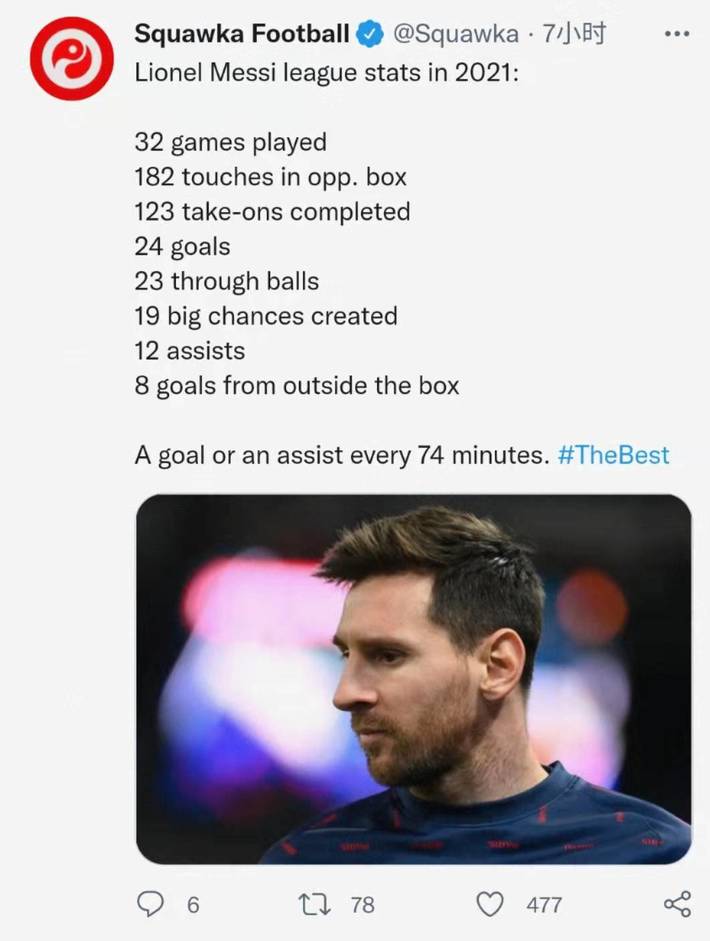
Task: Click the blue verified badge
Action: coord(370,35)
